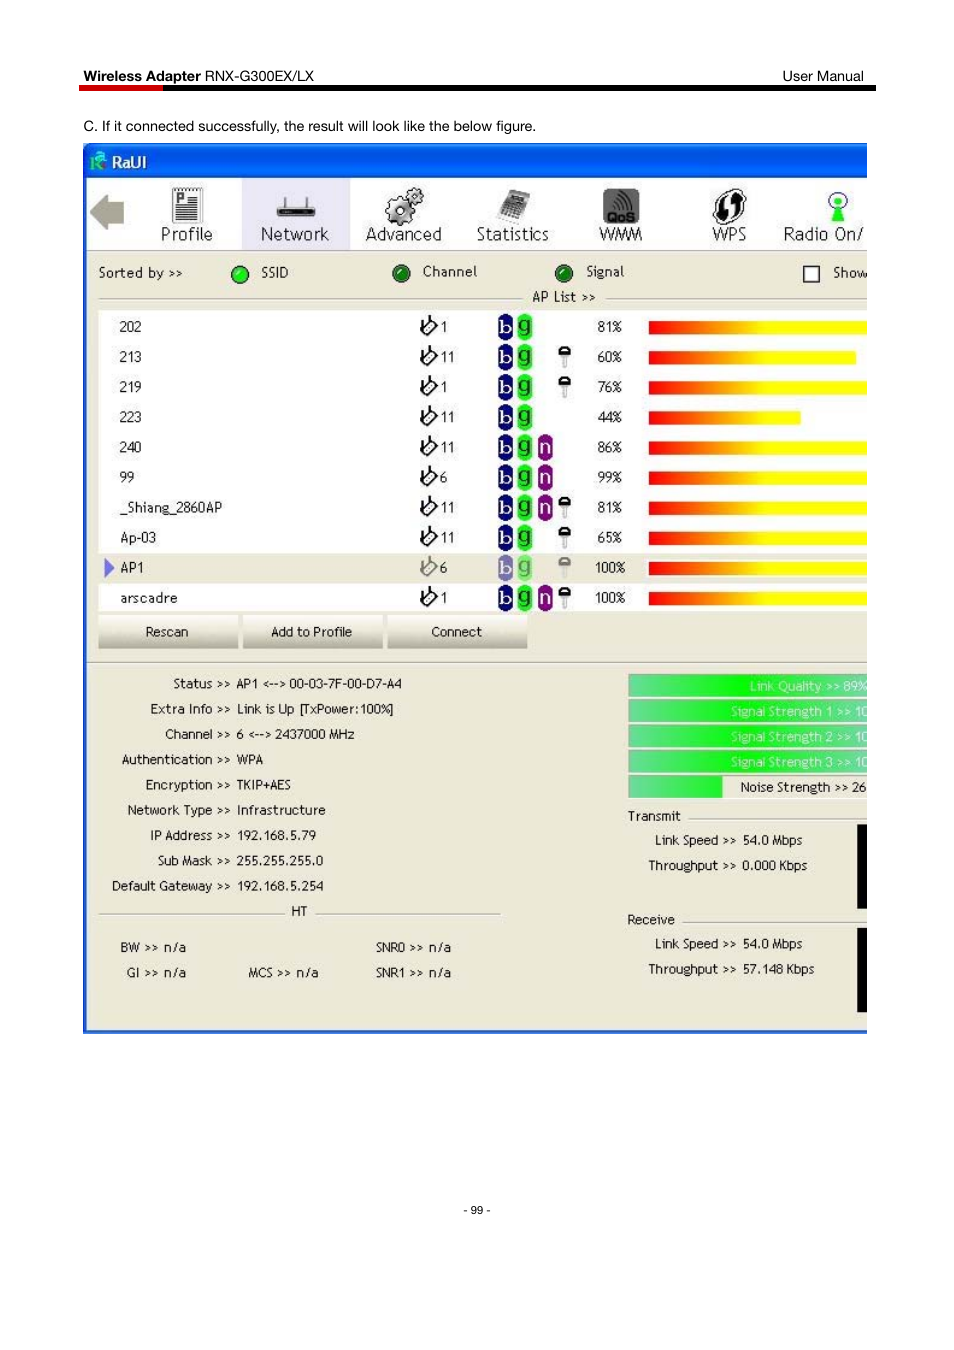Sort AP list by Signal
The height and width of the screenshot is (1350, 954).
click(564, 273)
